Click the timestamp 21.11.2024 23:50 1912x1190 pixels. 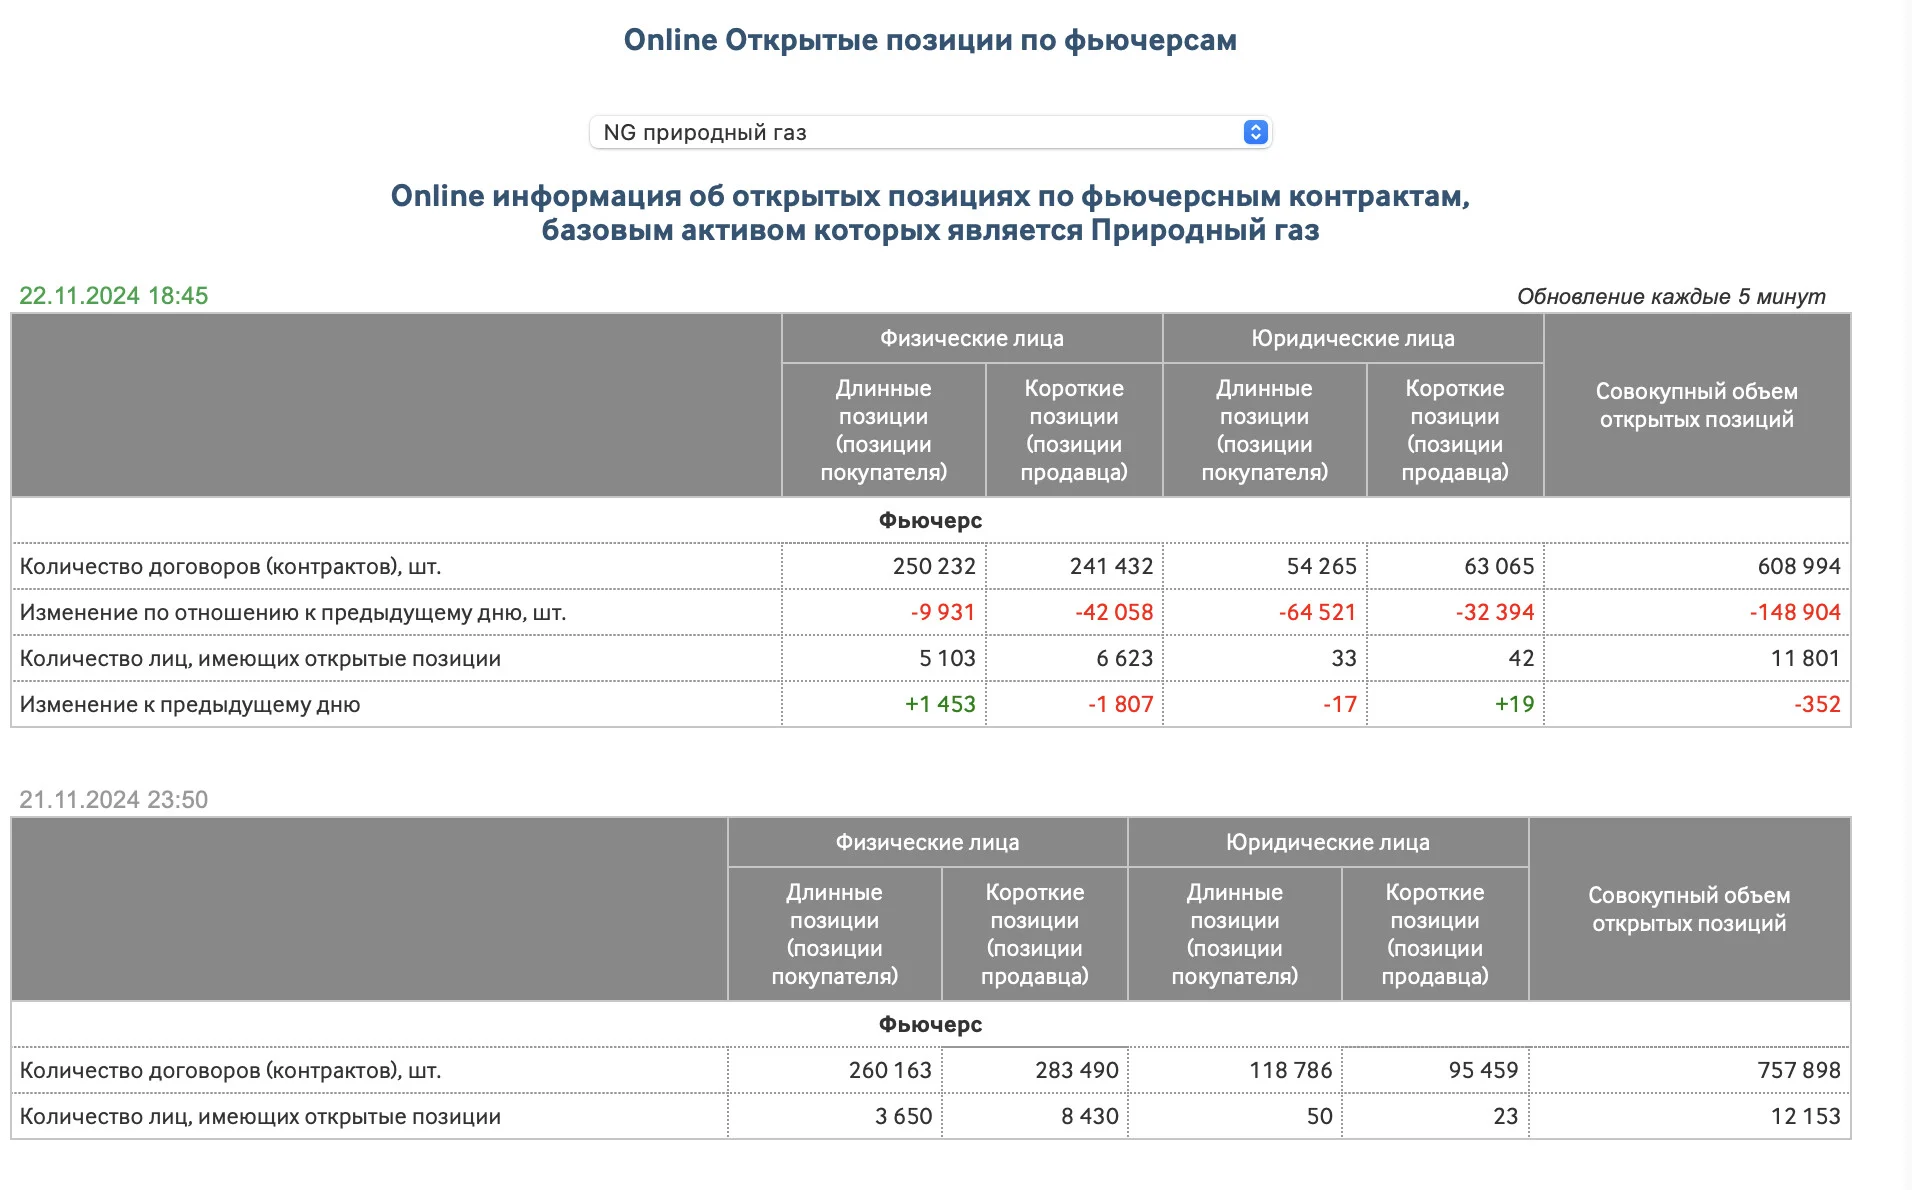(114, 800)
